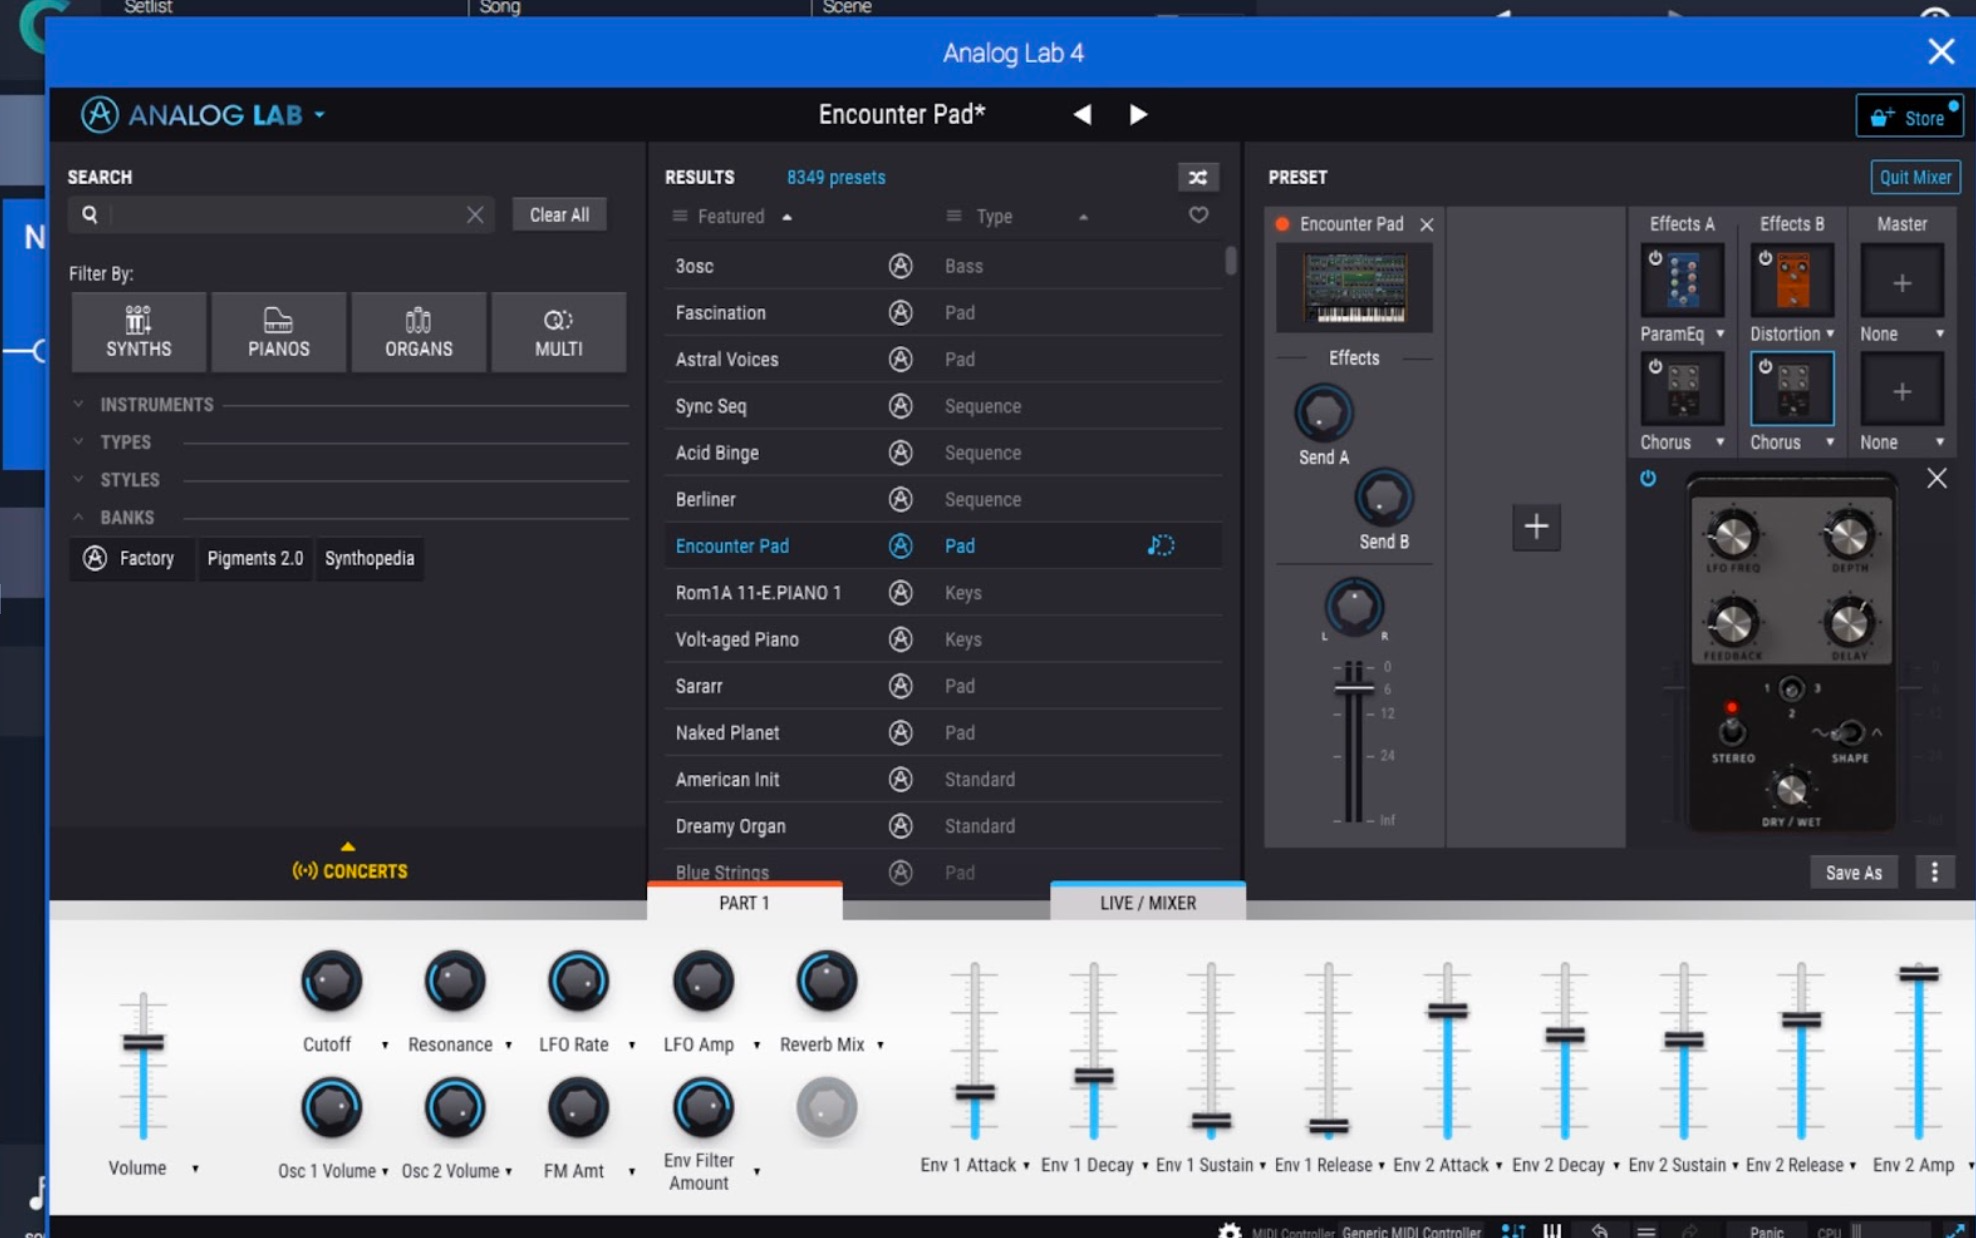The image size is (1976, 1238).
Task: Toggle power on ParamEq effect
Action: pyautogui.click(x=1655, y=258)
